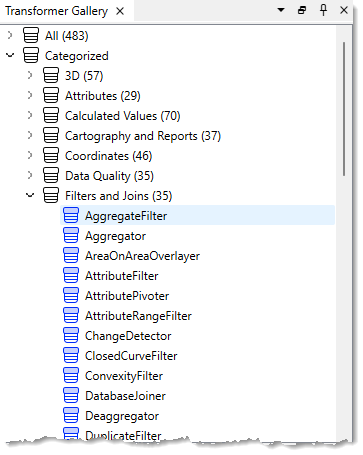
Task: Click the Categorized folder icon
Action: 31,55
